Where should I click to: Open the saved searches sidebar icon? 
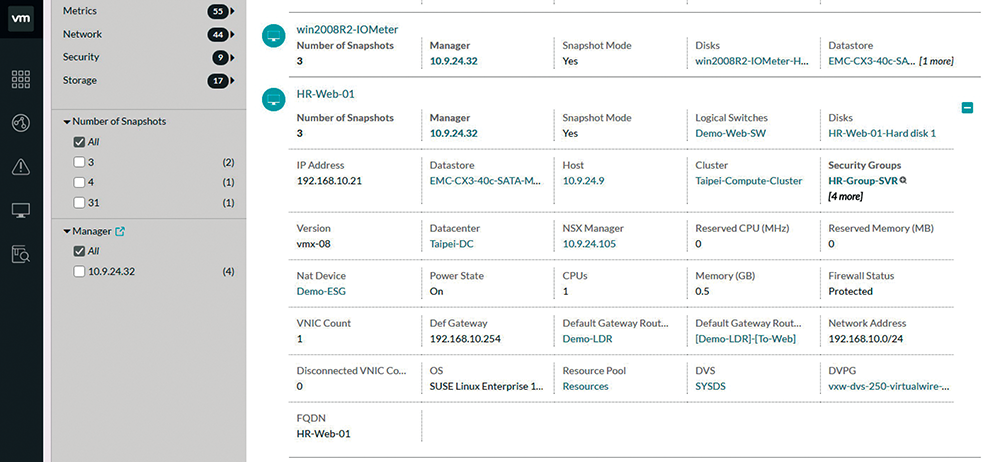(21, 254)
